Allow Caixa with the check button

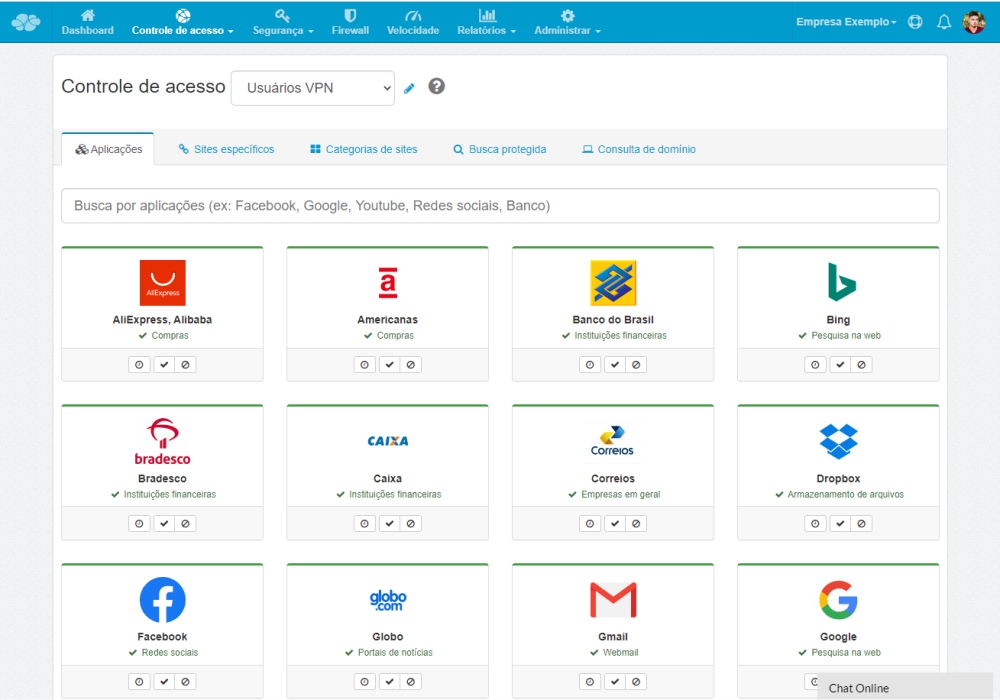[390, 523]
